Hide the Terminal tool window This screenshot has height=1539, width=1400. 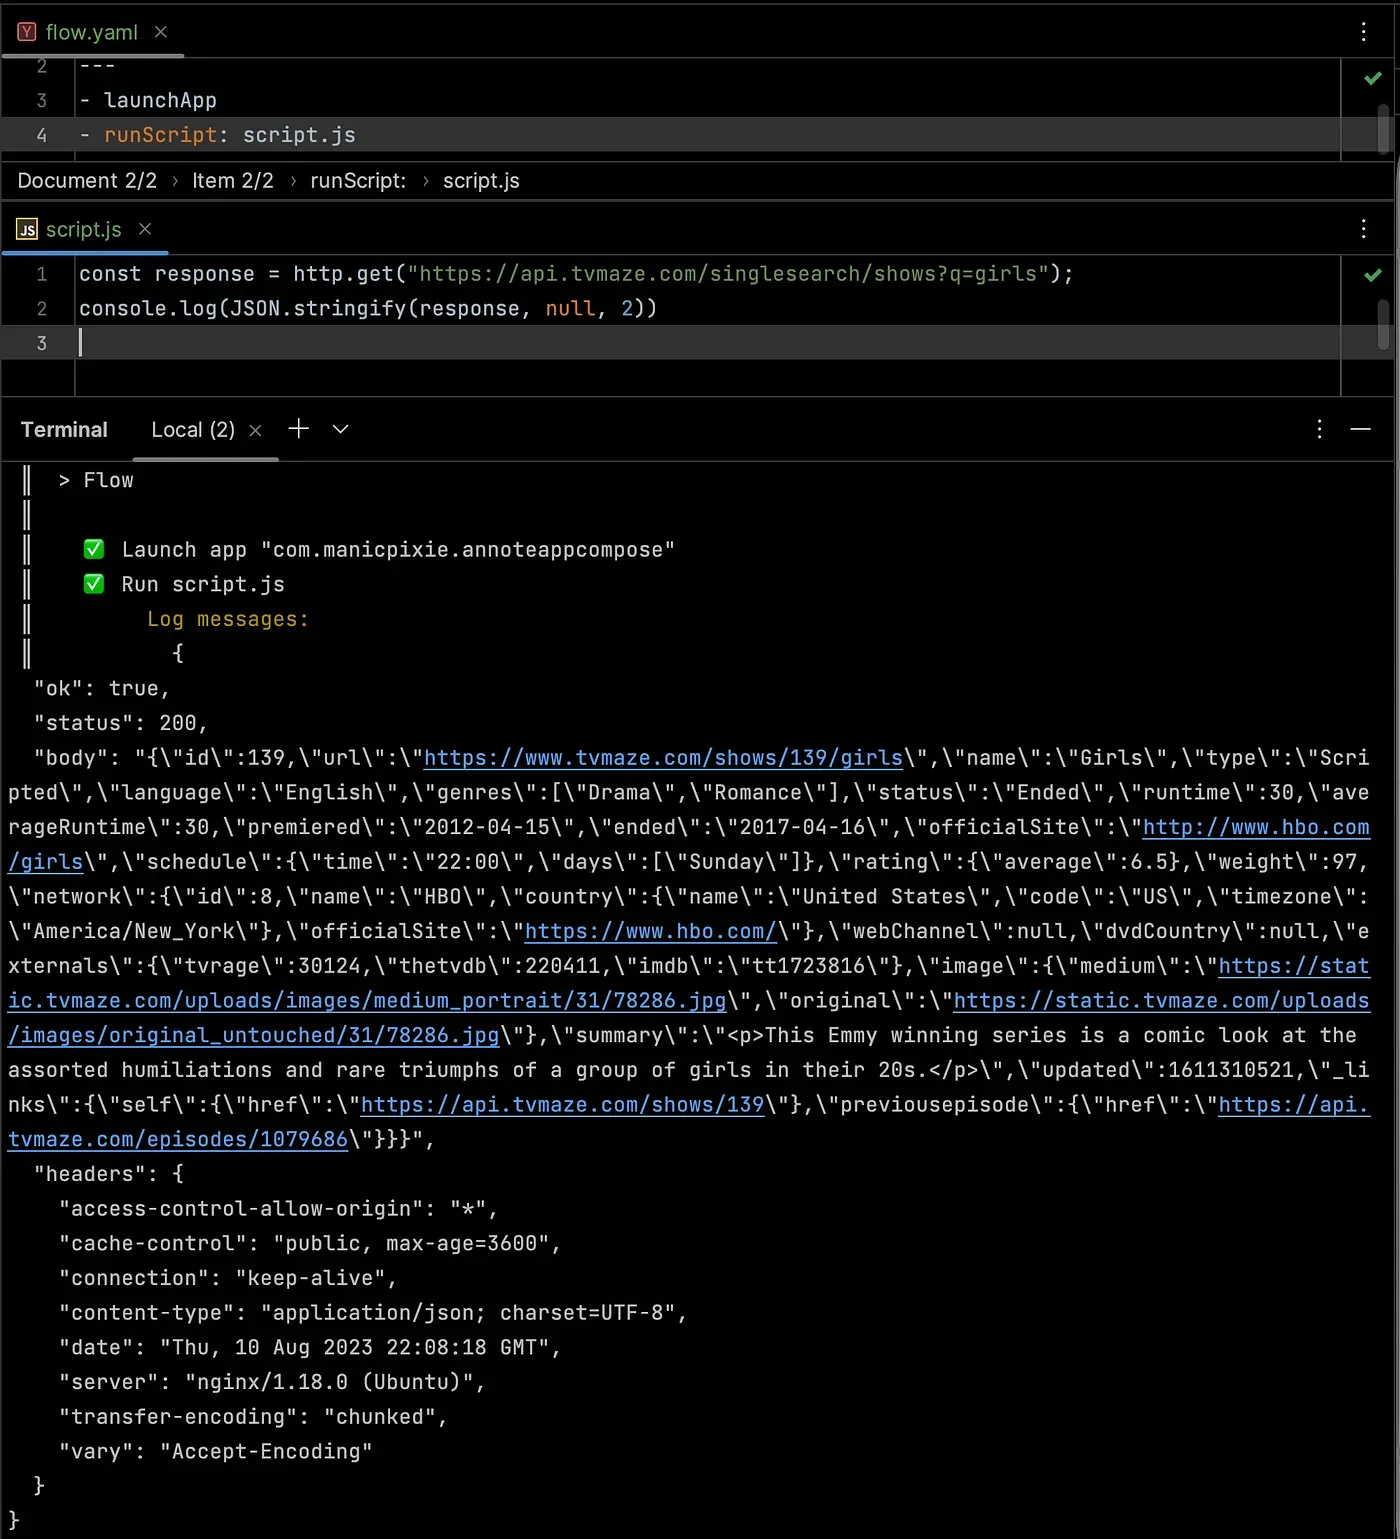(x=1360, y=429)
